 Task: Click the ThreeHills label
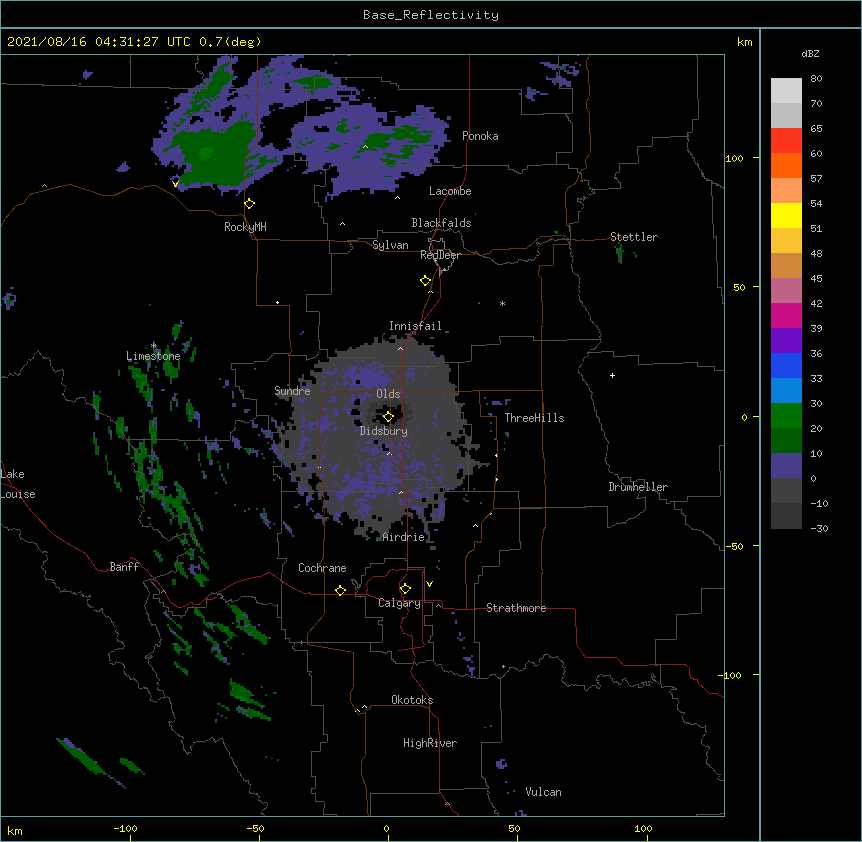(534, 418)
